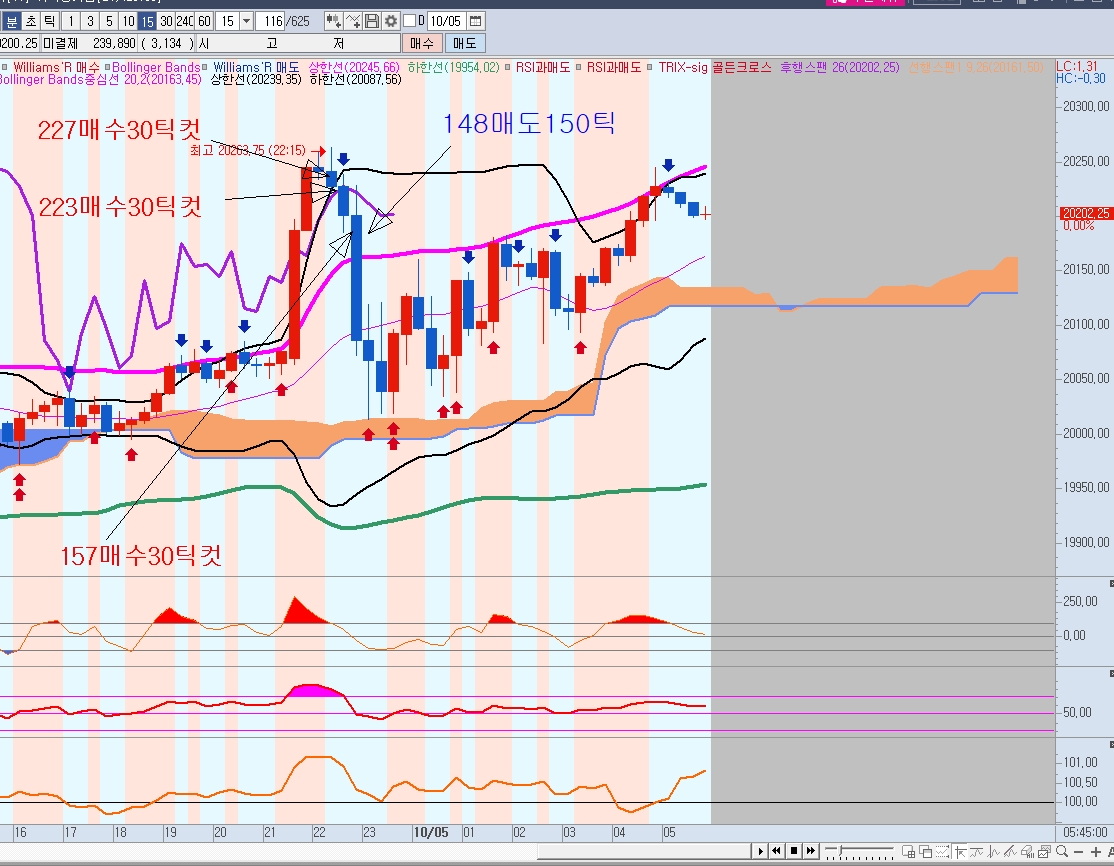The image size is (1114, 866).
Task: Switch to the 초 (second) chart tab
Action: [31, 21]
